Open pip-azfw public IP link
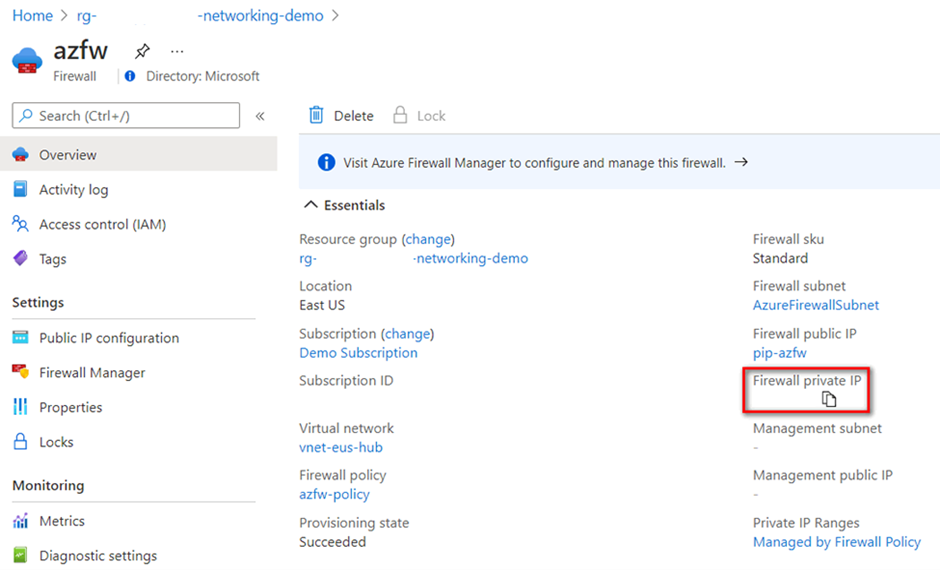The image size is (940, 570). point(780,353)
